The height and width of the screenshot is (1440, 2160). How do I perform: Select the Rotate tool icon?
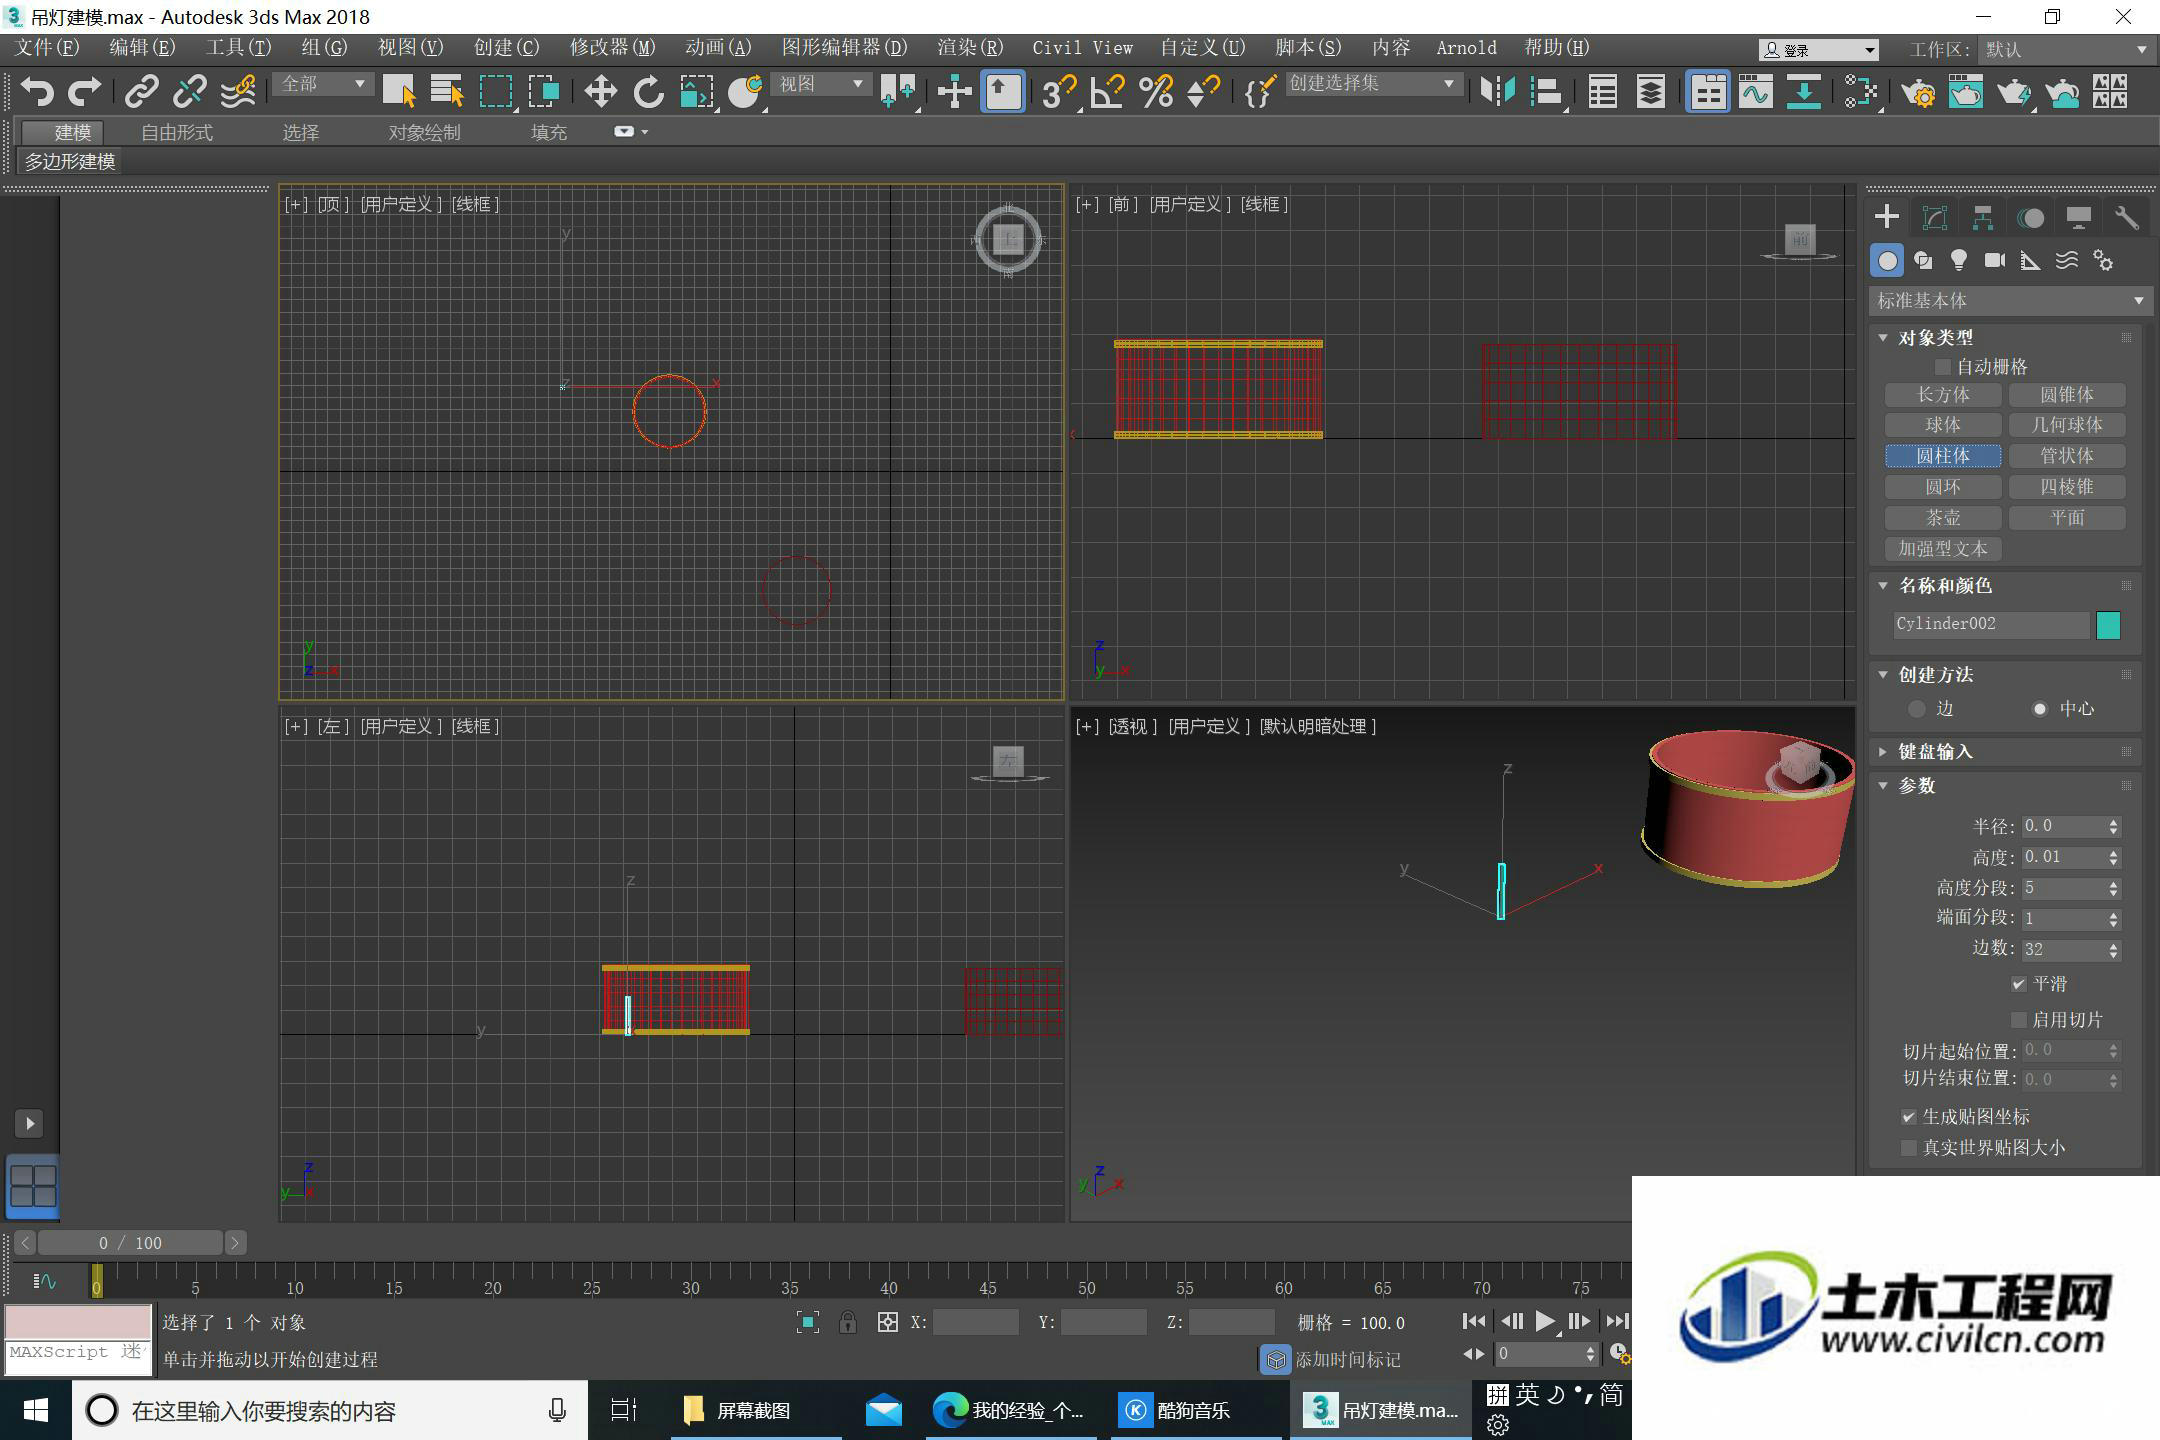point(648,92)
